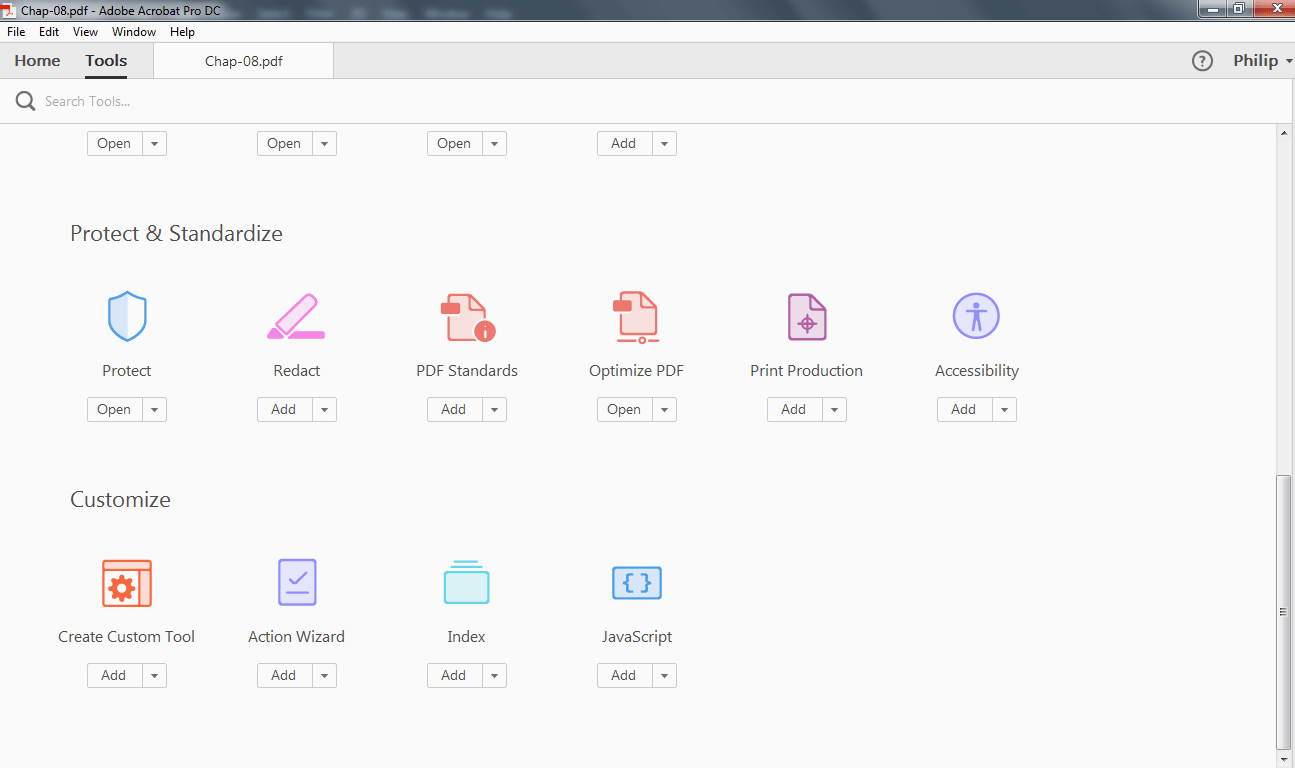Image resolution: width=1295 pixels, height=768 pixels.
Task: Open dropdown arrow beside Create Custom Tool Add
Action: coord(154,676)
